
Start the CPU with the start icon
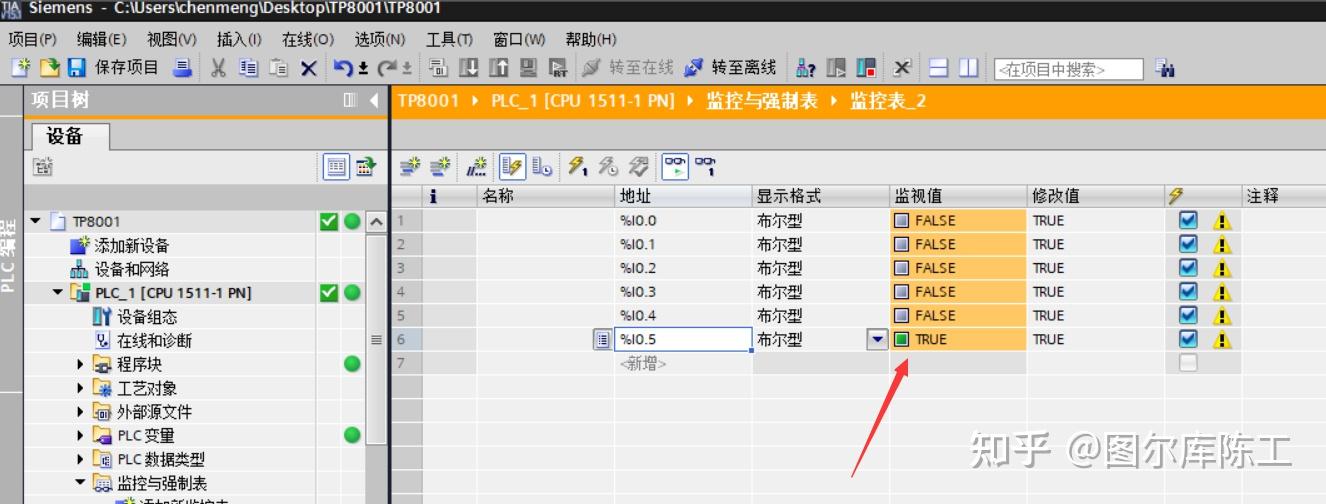[x=836, y=68]
